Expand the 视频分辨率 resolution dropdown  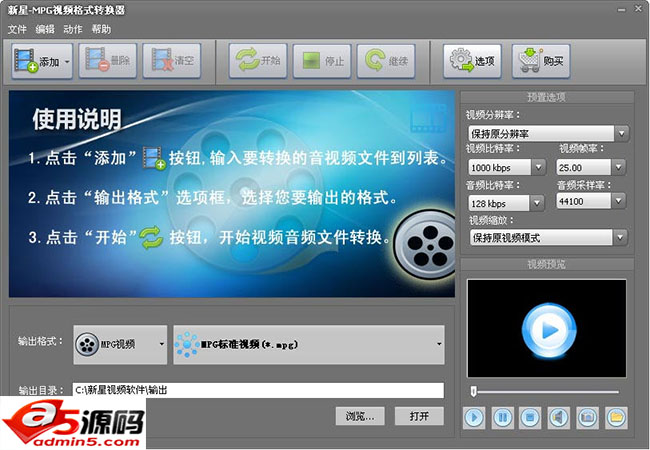click(621, 134)
